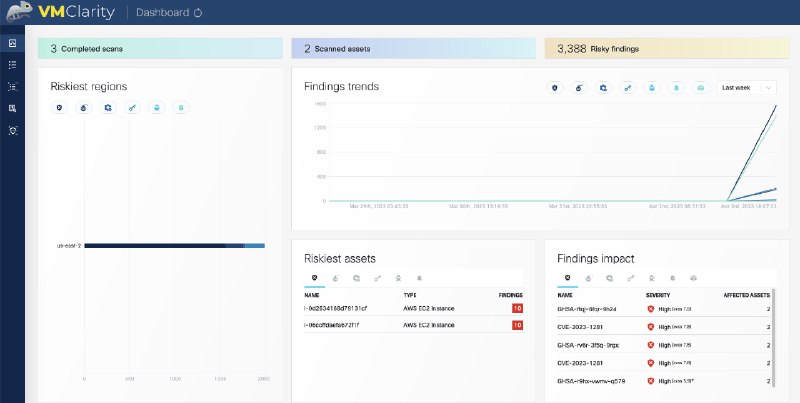
Task: Open the second sidebar icon showing a list
Action: point(13,65)
